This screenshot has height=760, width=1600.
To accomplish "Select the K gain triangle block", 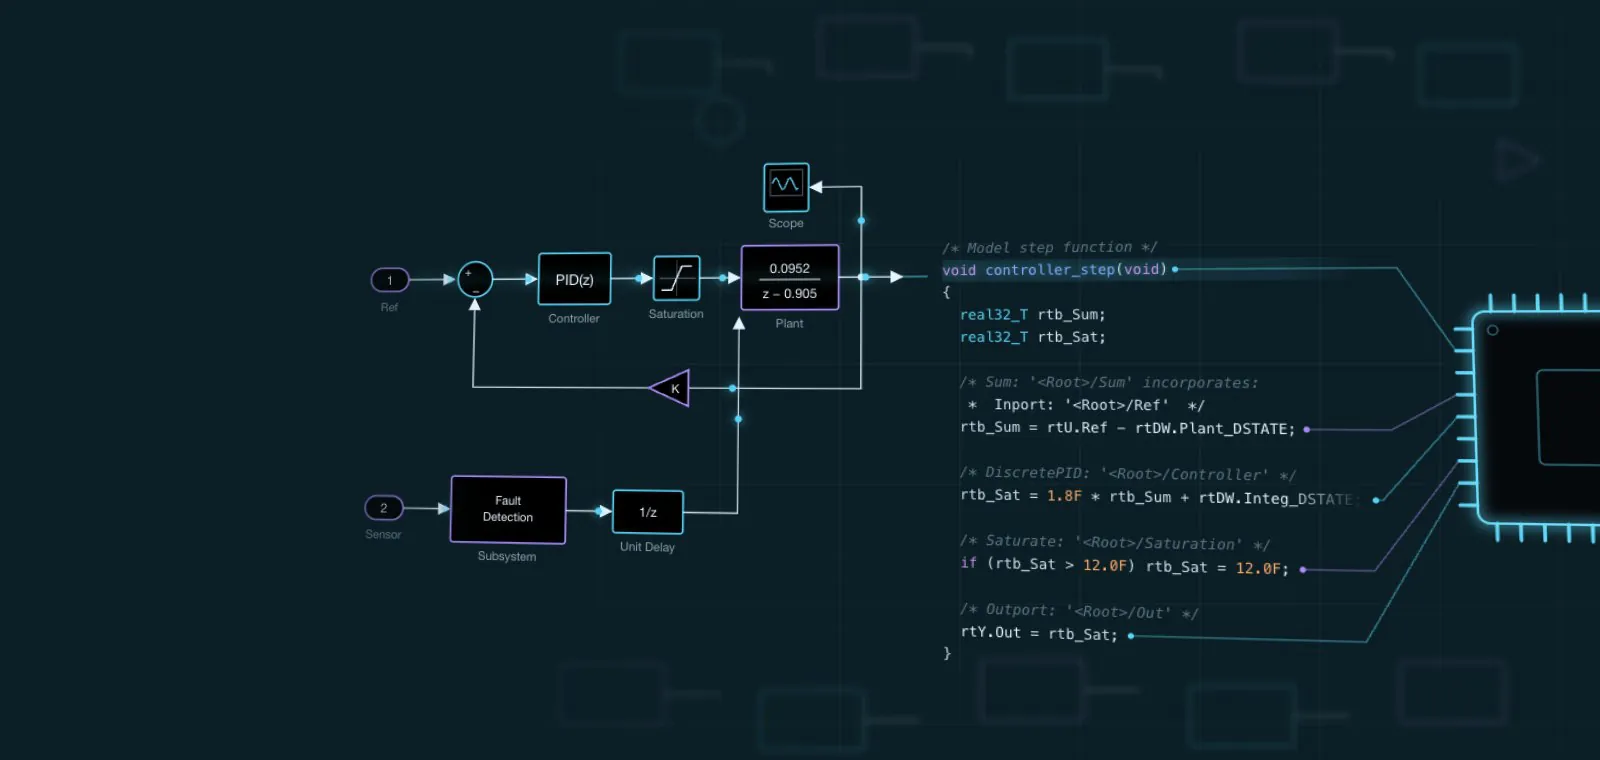I will (670, 388).
